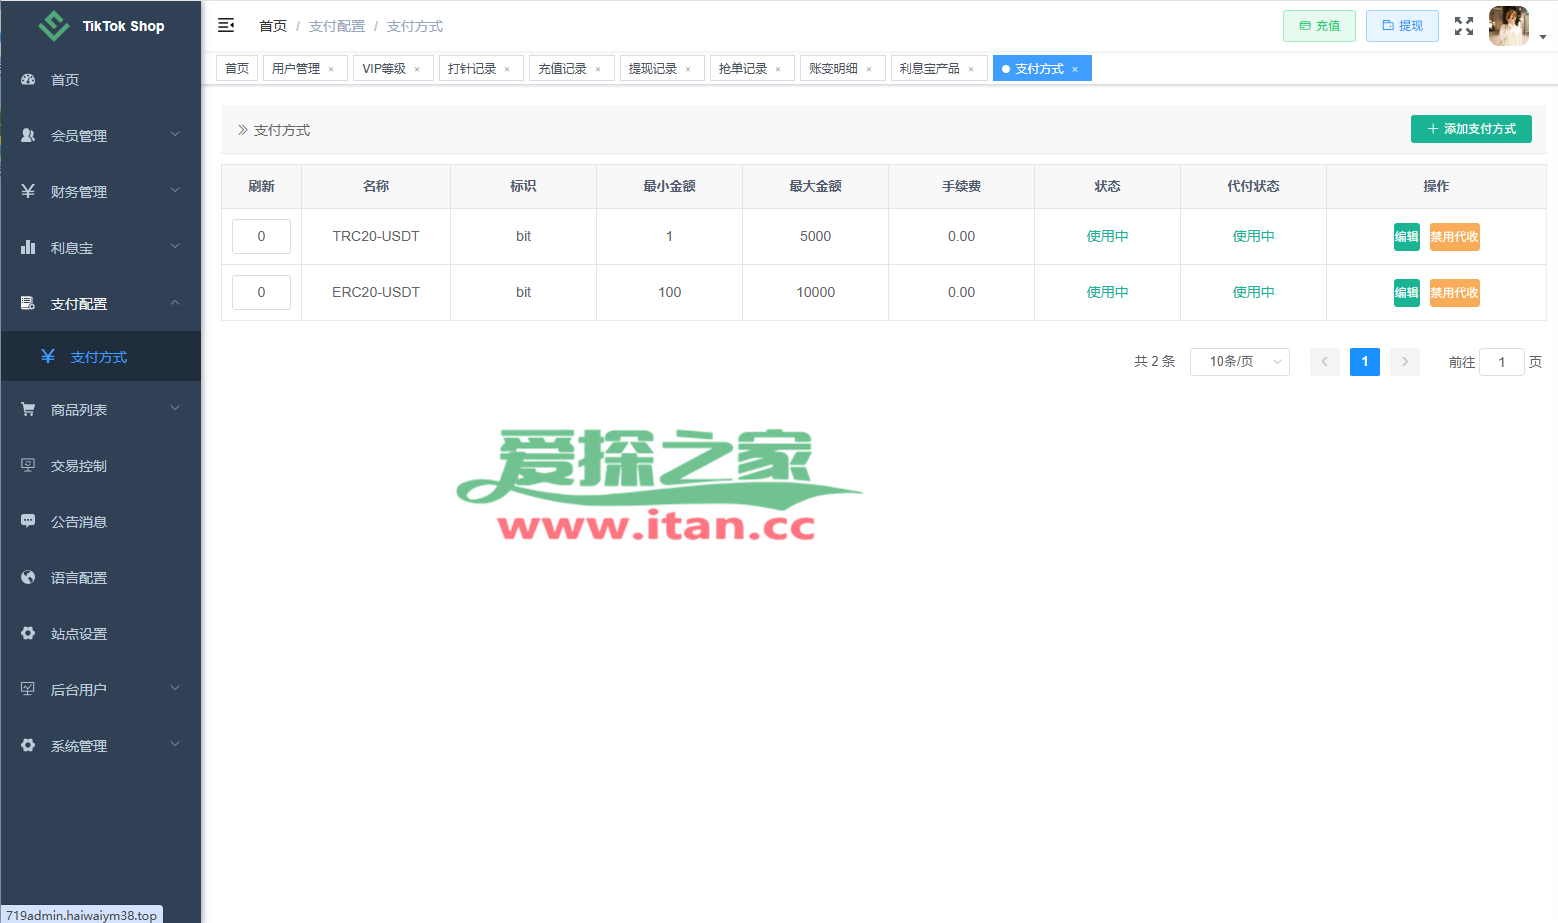Click the 语言配置 globe icon

(28, 577)
